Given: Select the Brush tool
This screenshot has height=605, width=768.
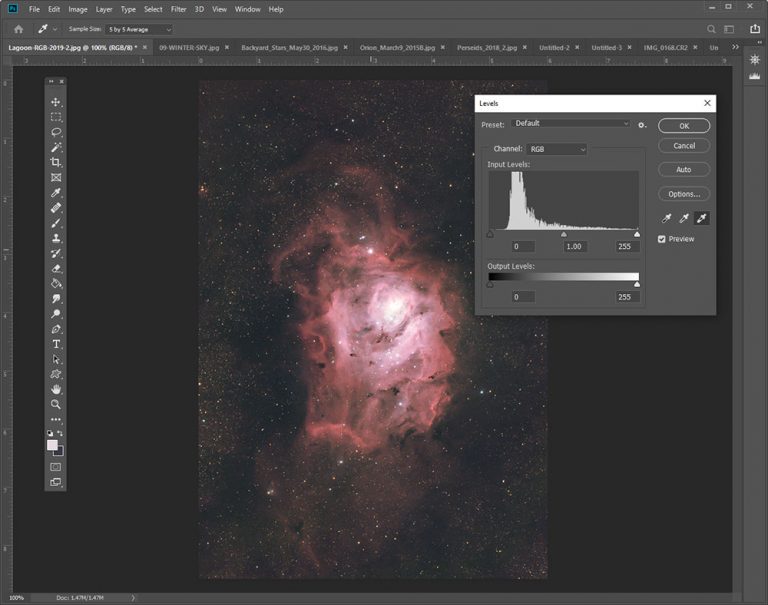Looking at the screenshot, I should [56, 223].
